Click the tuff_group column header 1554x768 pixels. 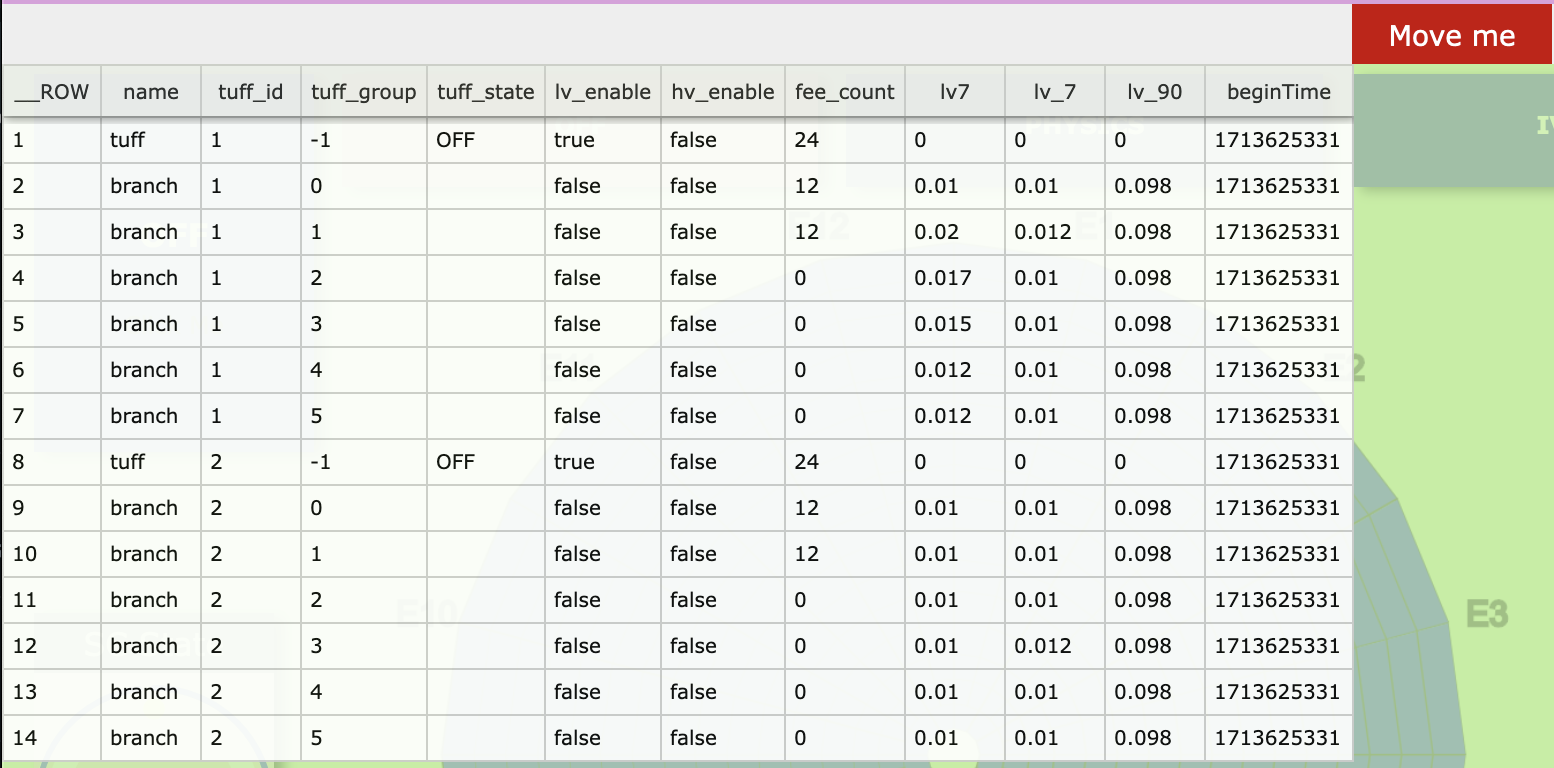click(x=364, y=92)
